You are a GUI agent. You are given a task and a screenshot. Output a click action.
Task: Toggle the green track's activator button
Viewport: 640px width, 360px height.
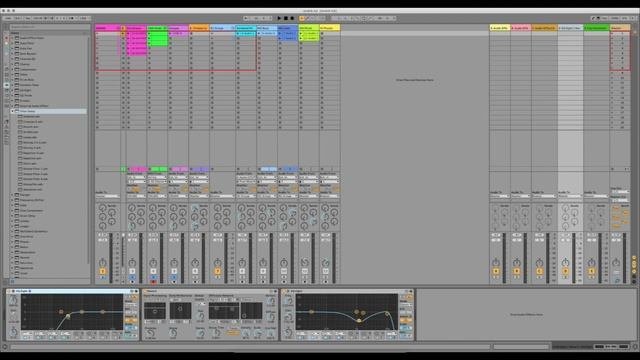[153, 271]
